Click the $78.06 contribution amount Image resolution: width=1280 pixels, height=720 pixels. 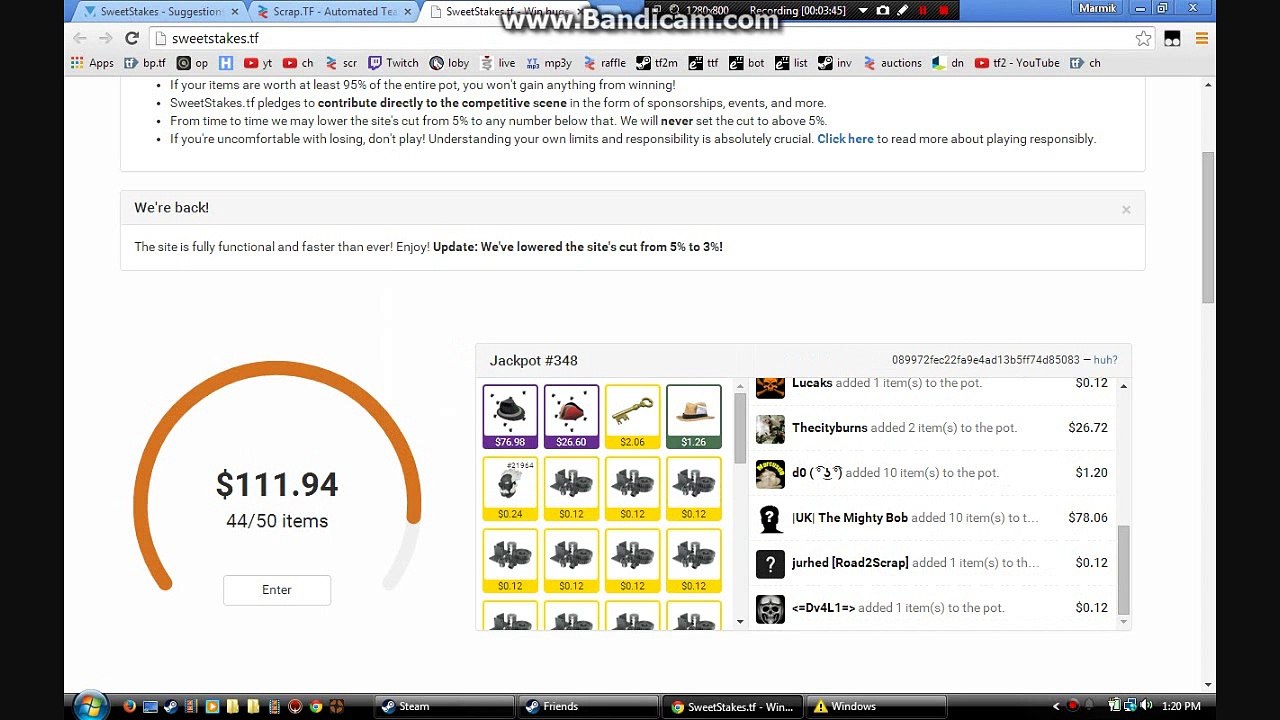(1088, 518)
